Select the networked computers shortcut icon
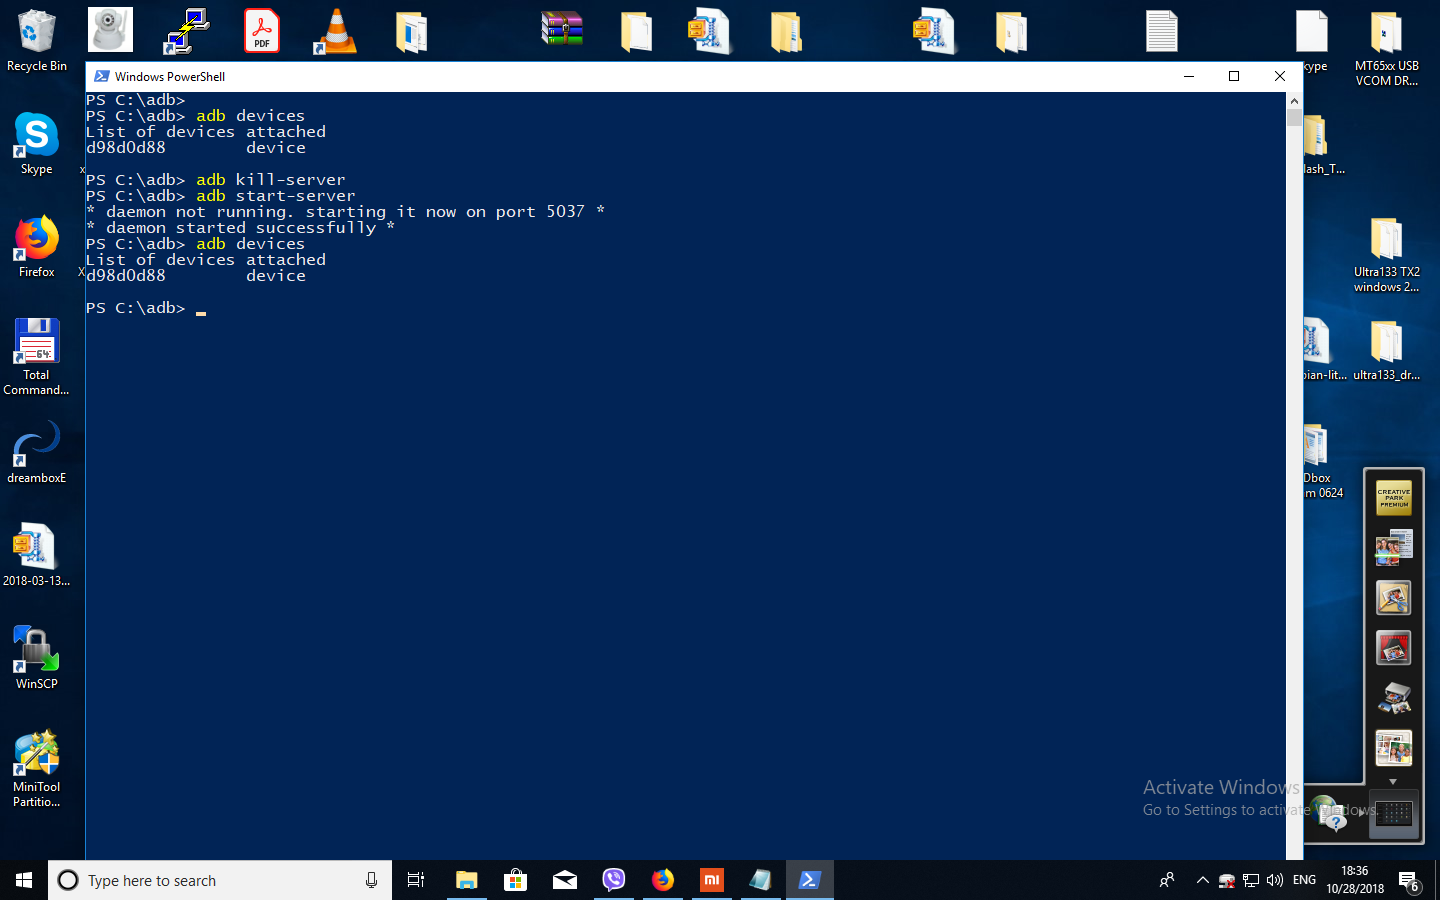The height and width of the screenshot is (900, 1440). tap(187, 31)
